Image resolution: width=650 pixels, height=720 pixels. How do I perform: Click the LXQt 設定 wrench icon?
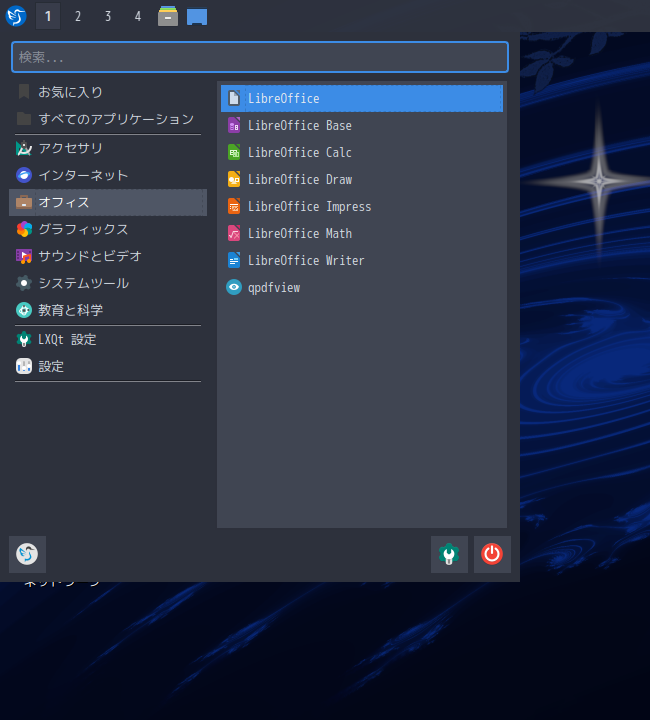pyautogui.click(x=24, y=340)
